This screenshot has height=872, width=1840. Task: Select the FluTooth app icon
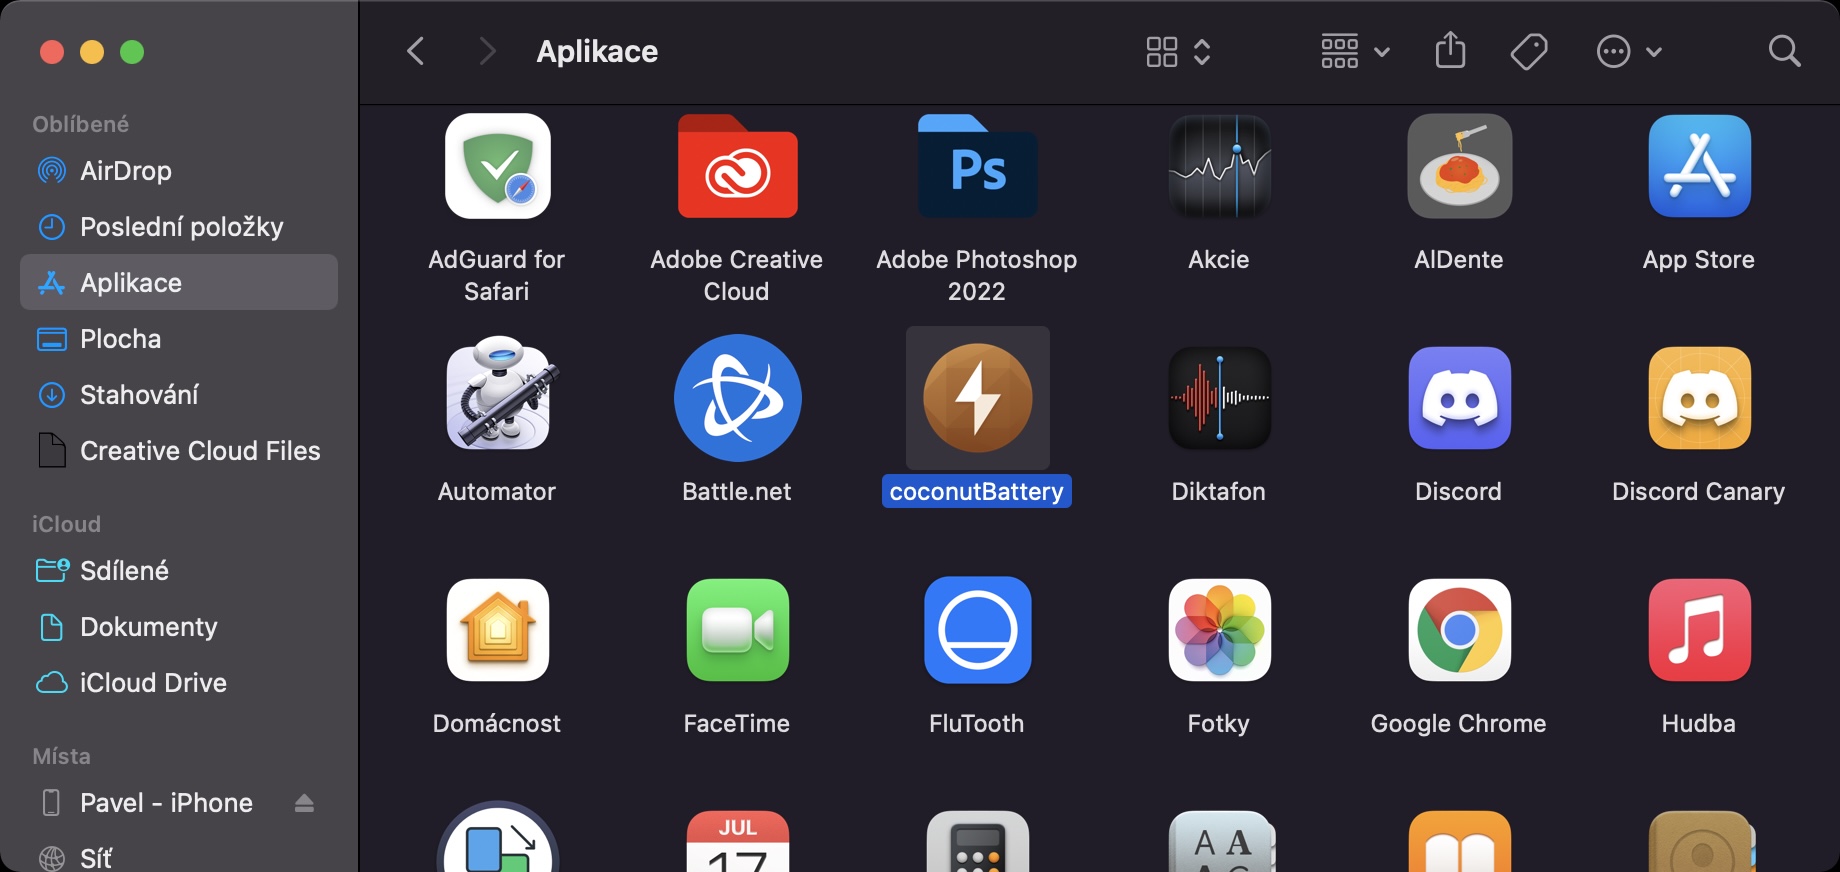click(978, 630)
